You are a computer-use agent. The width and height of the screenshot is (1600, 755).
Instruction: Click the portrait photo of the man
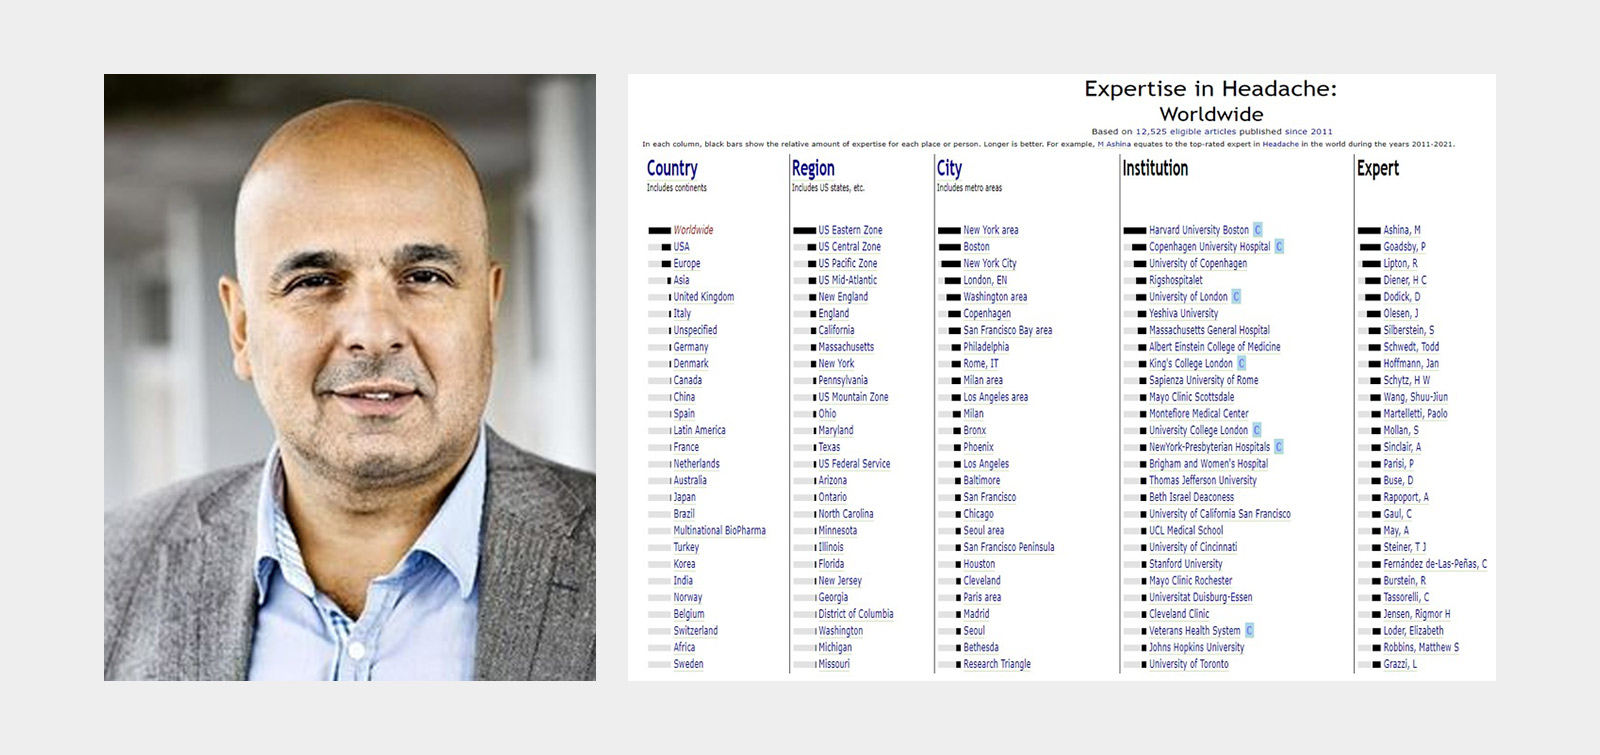(350, 377)
